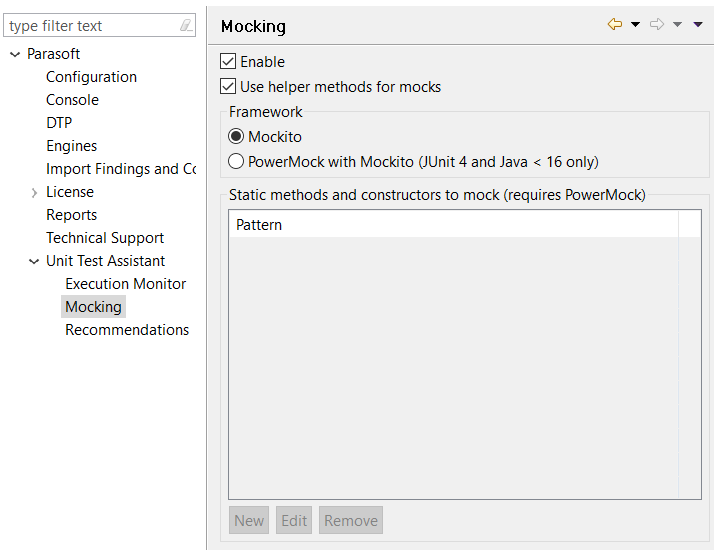
Task: Open the Technical Support page
Action: pyautogui.click(x=105, y=238)
